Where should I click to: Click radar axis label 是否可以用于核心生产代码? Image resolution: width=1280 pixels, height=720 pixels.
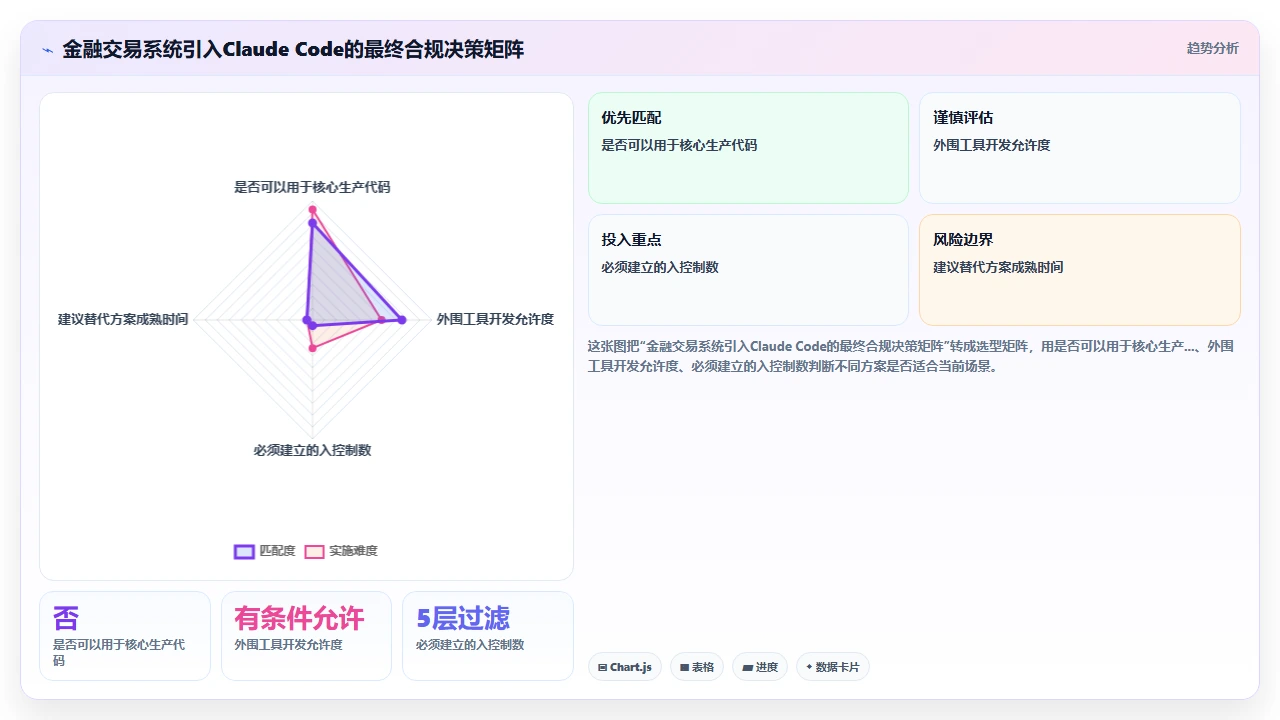click(x=312, y=187)
